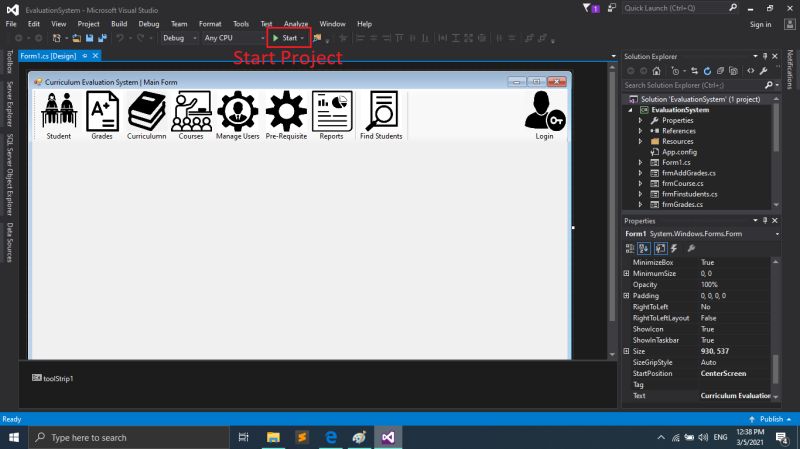This screenshot has height=449, width=800.
Task: Expand the Form1.cs node
Action: coord(640,162)
